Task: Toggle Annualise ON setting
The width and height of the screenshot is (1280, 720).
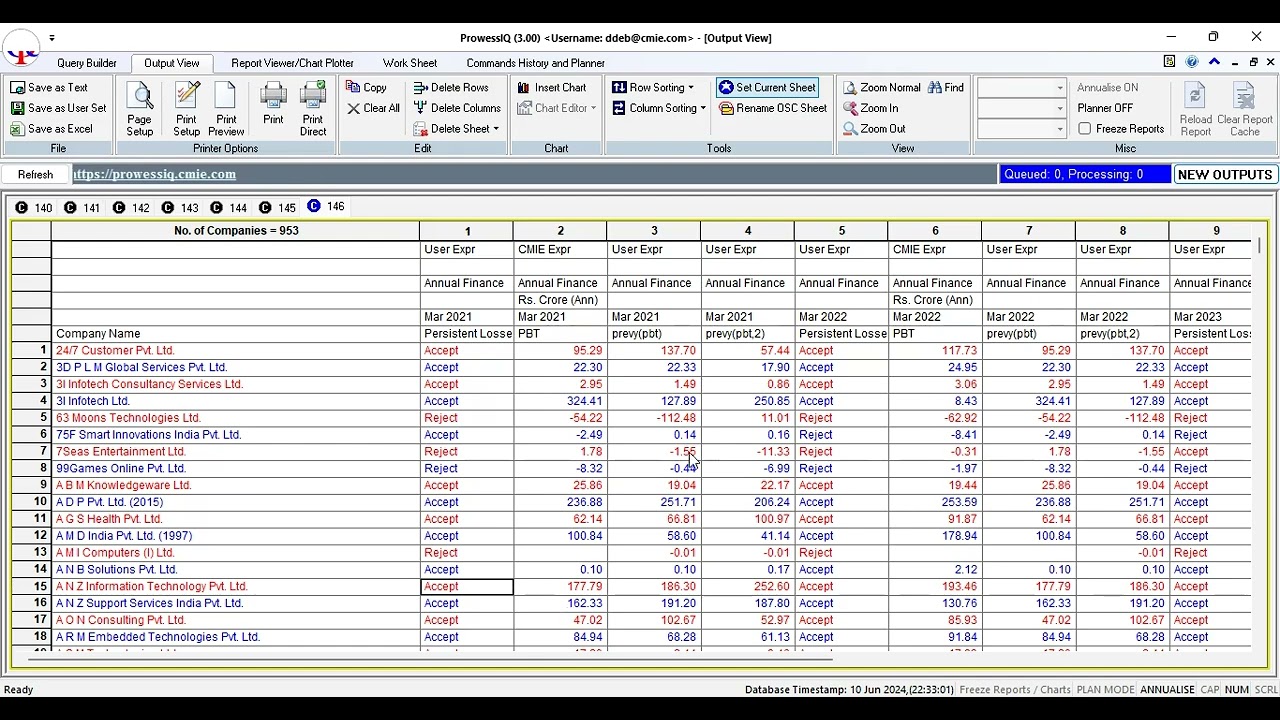Action: [x=1107, y=88]
